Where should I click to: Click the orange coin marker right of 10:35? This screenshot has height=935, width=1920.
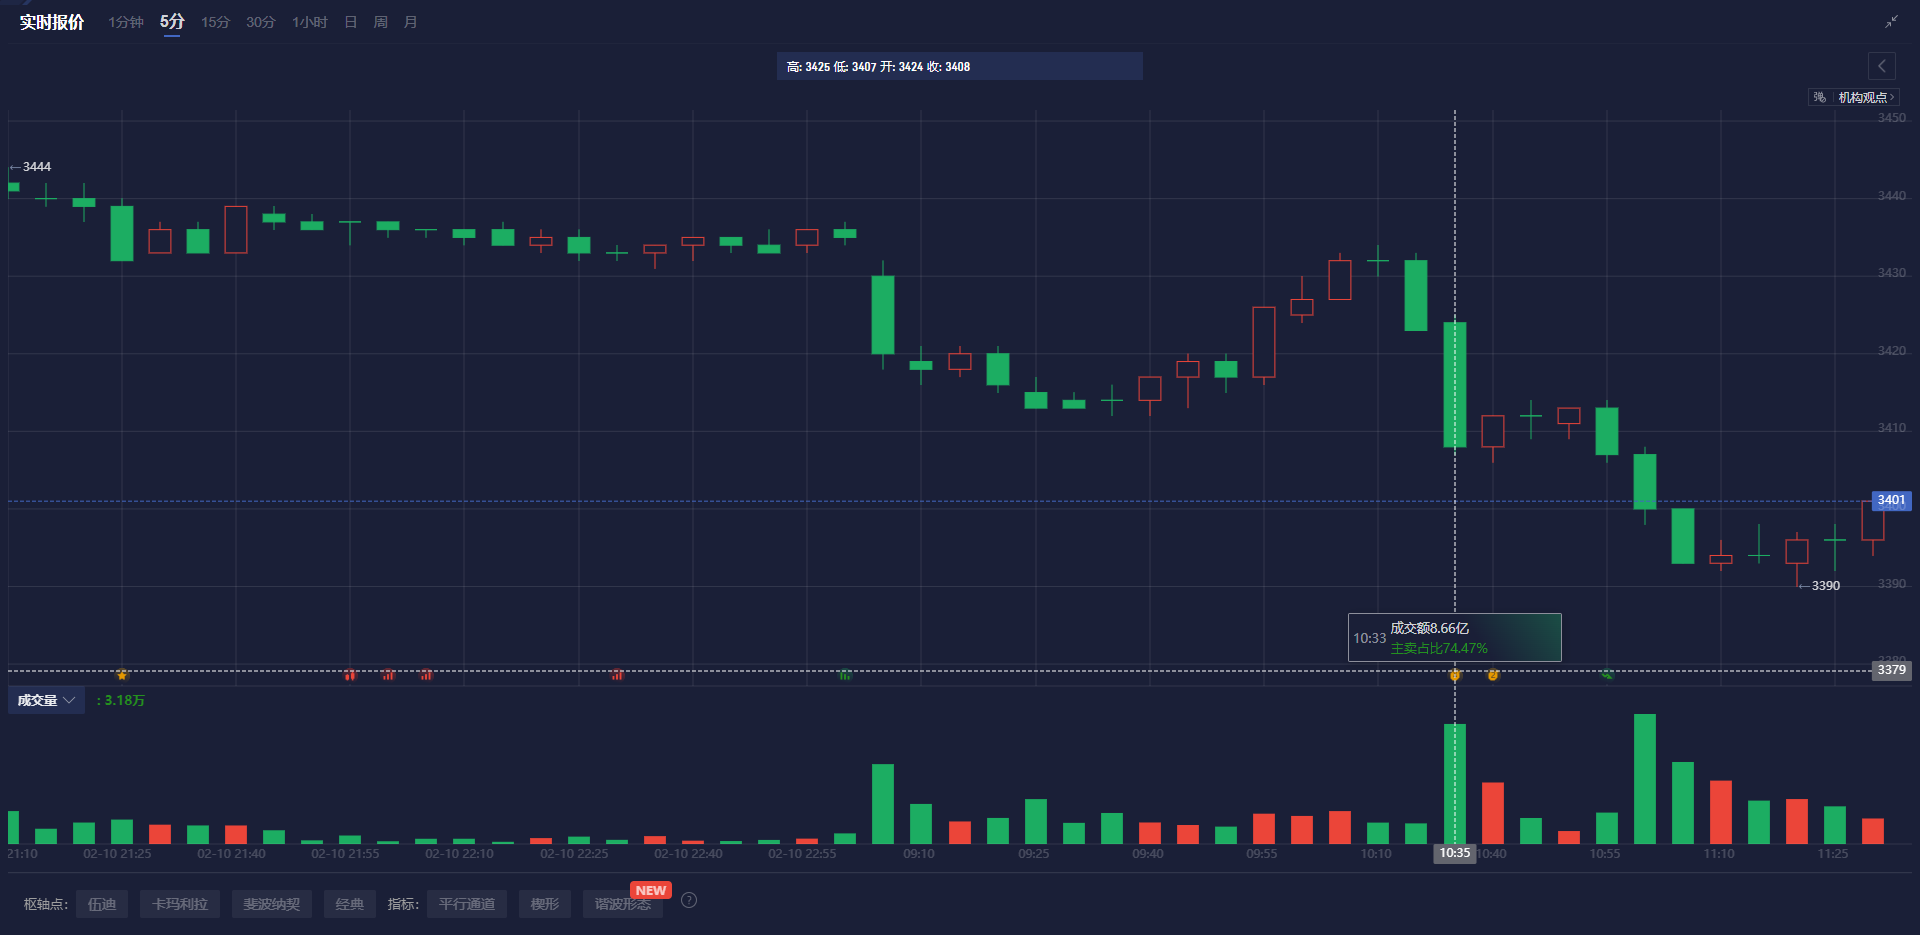(x=1492, y=675)
